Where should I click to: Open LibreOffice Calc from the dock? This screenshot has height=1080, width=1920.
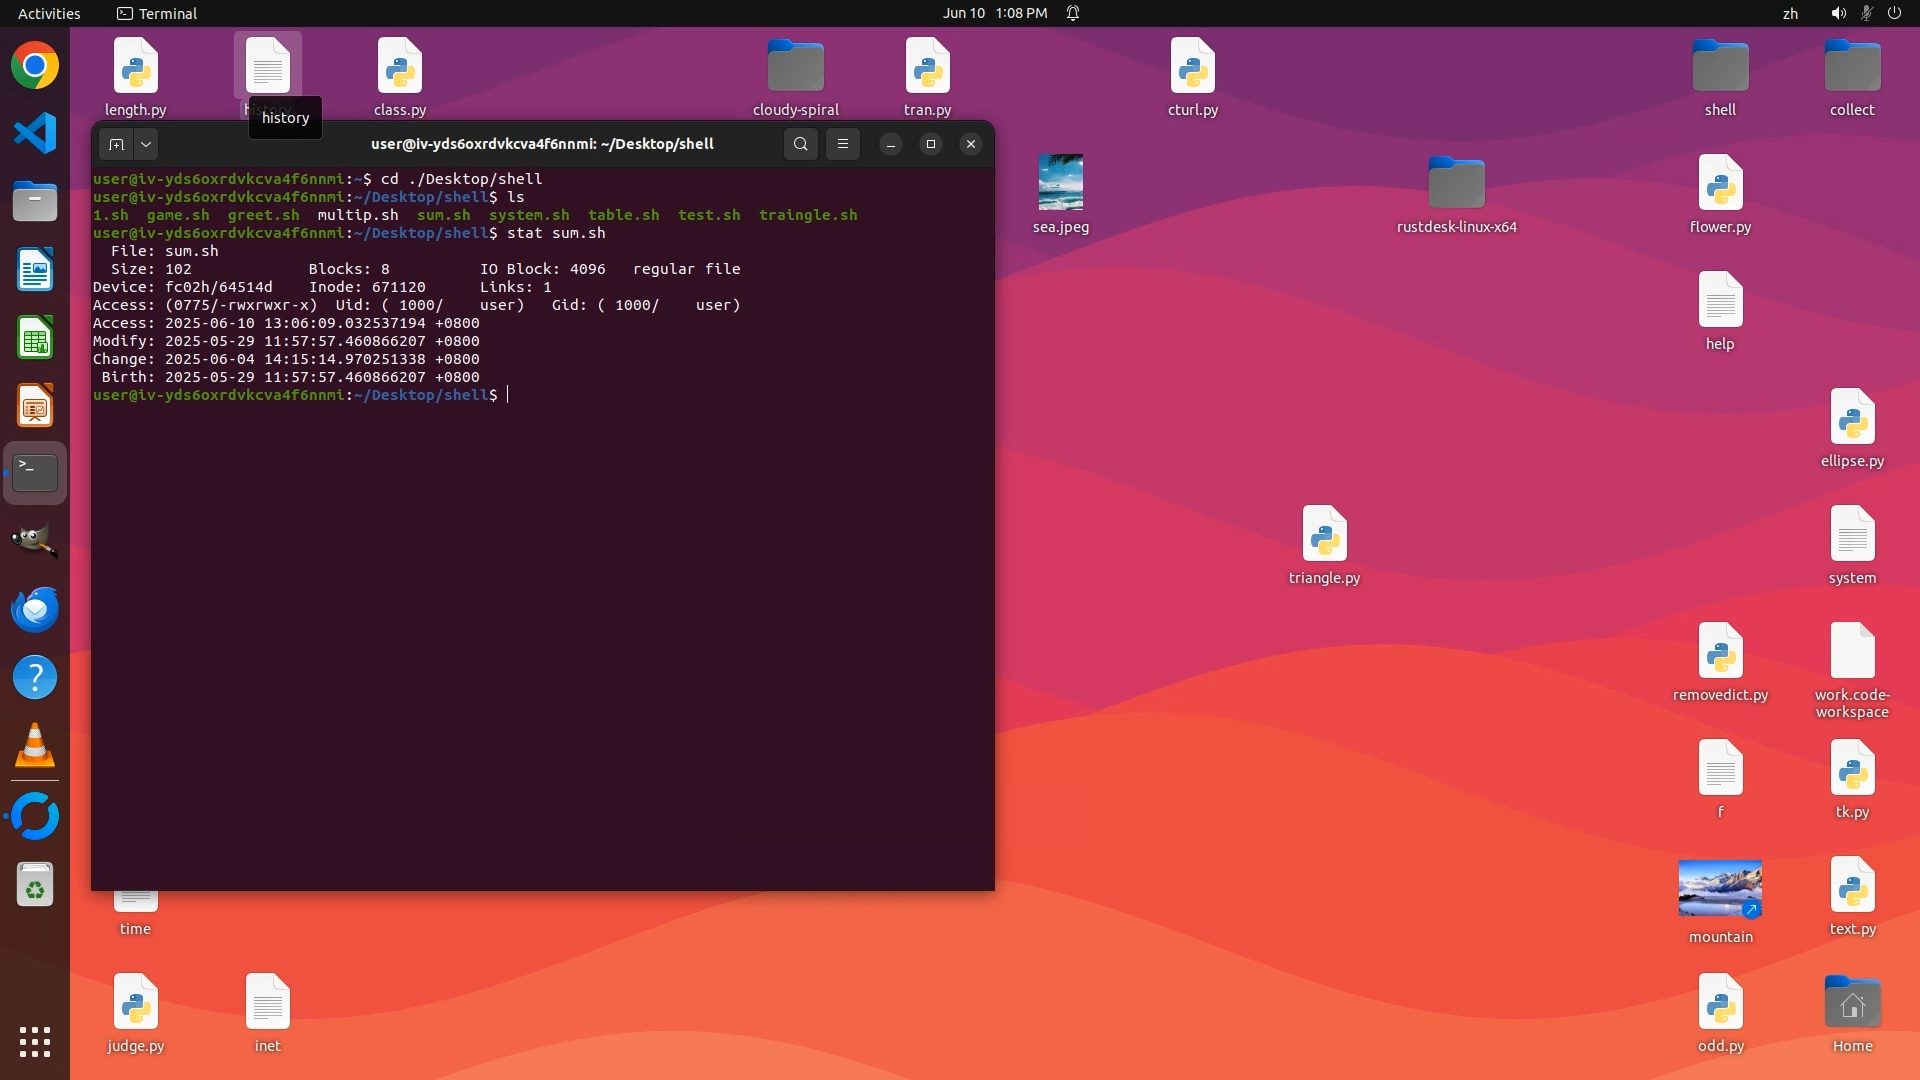point(35,338)
